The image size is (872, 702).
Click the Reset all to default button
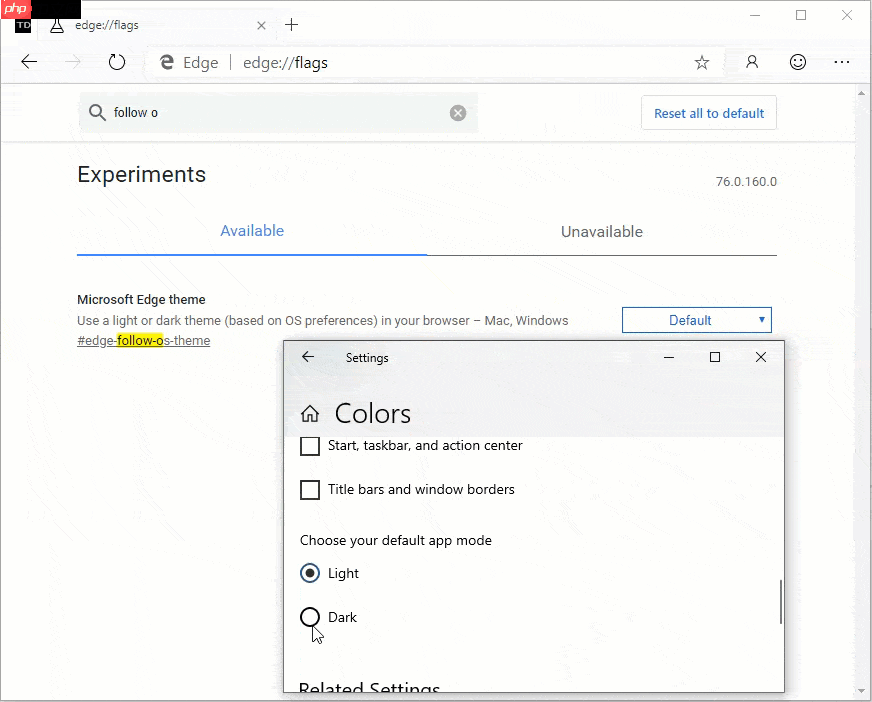(x=708, y=112)
